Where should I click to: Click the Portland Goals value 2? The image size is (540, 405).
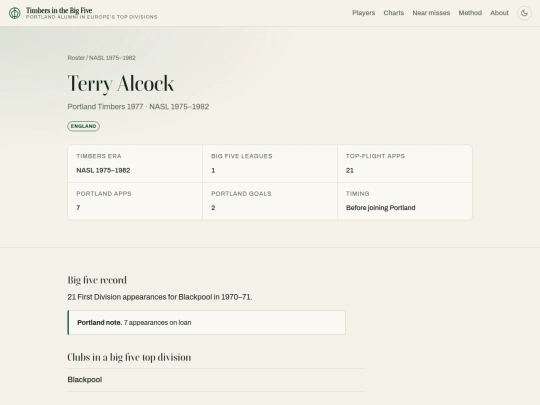pyautogui.click(x=213, y=208)
